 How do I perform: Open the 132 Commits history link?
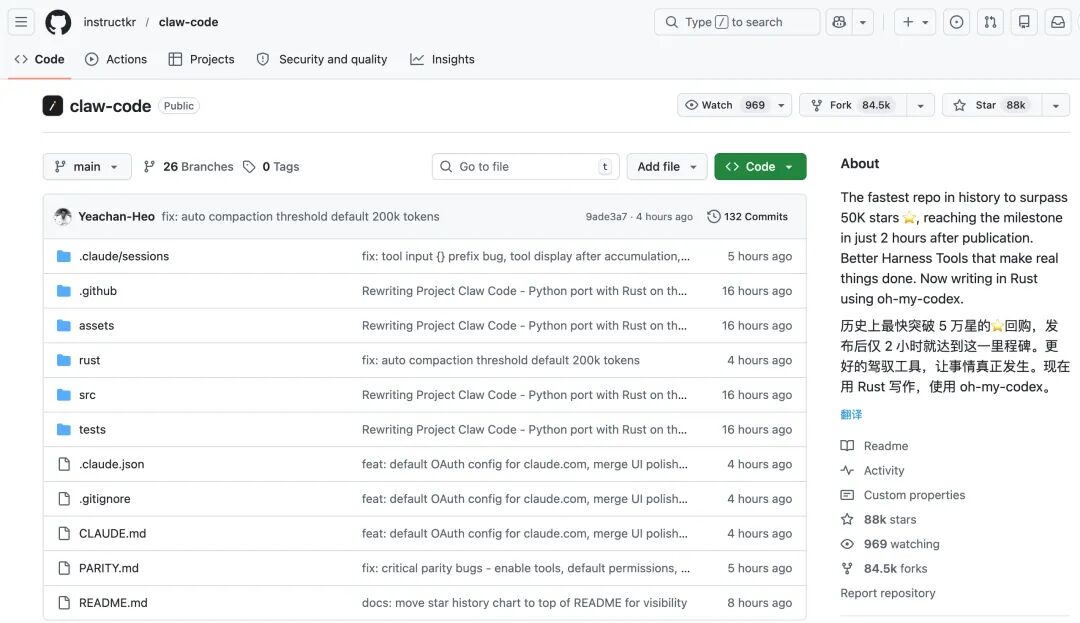click(x=747, y=217)
